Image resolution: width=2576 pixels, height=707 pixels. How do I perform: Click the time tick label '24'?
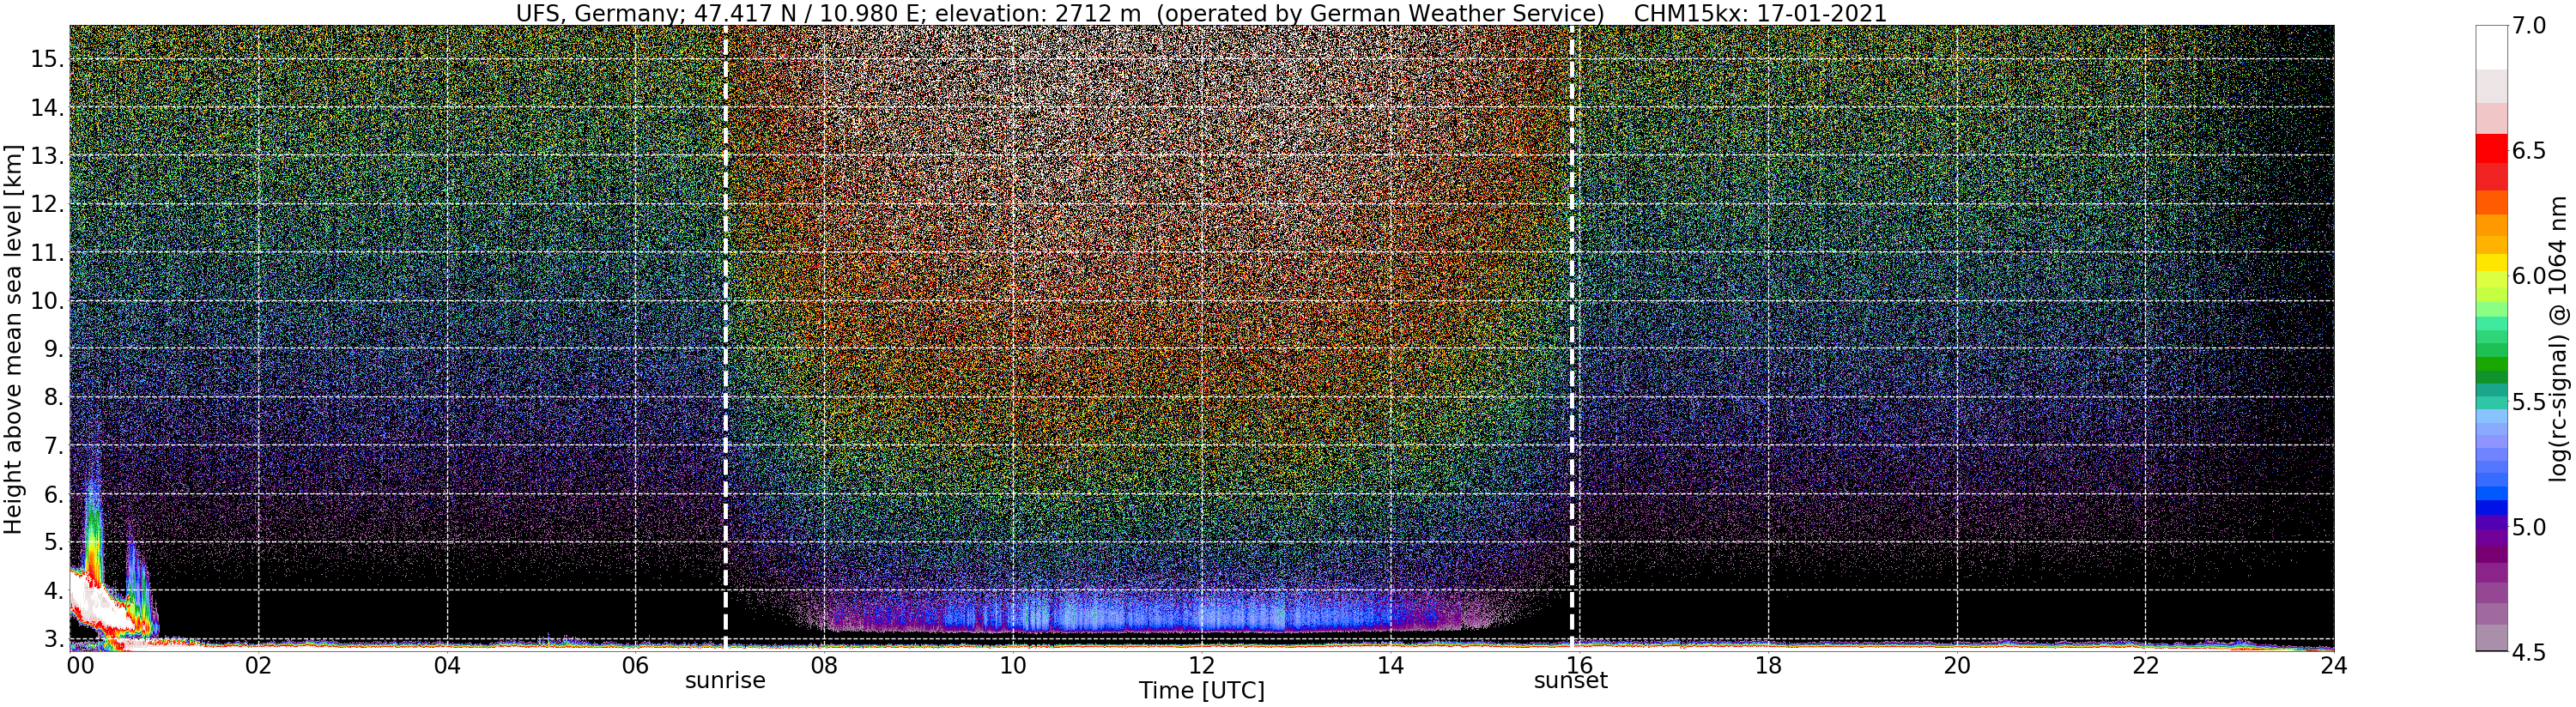(x=2333, y=665)
